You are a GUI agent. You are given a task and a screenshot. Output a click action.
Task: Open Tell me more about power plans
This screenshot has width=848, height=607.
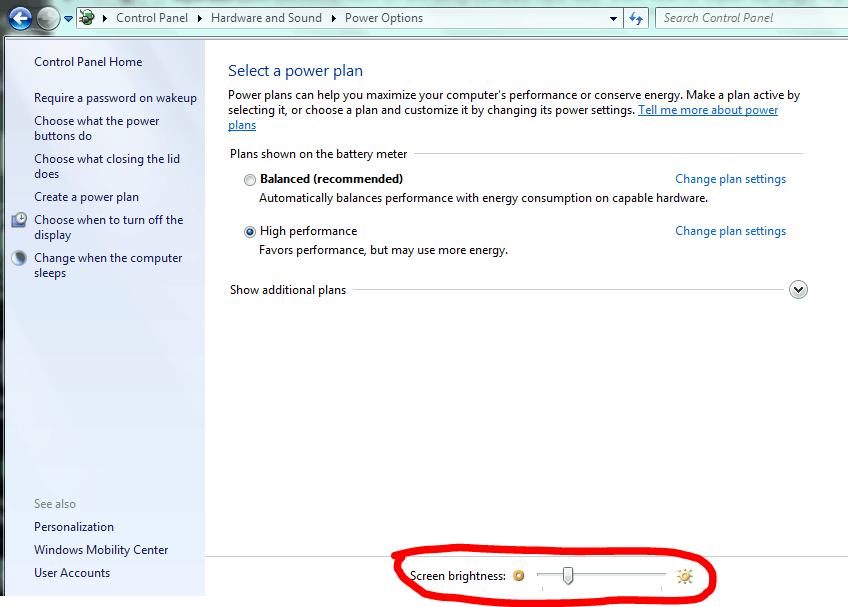point(708,110)
